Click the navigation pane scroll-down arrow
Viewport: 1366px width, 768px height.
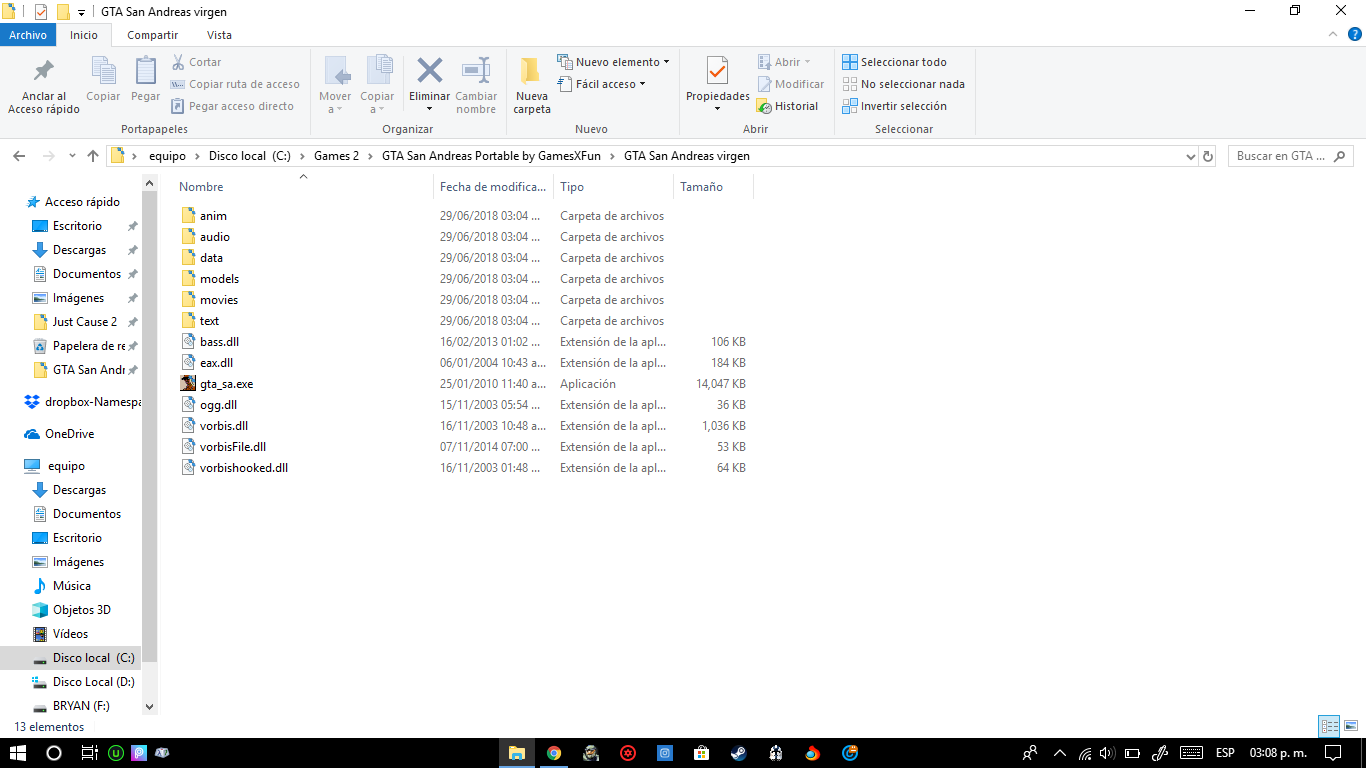[150, 706]
